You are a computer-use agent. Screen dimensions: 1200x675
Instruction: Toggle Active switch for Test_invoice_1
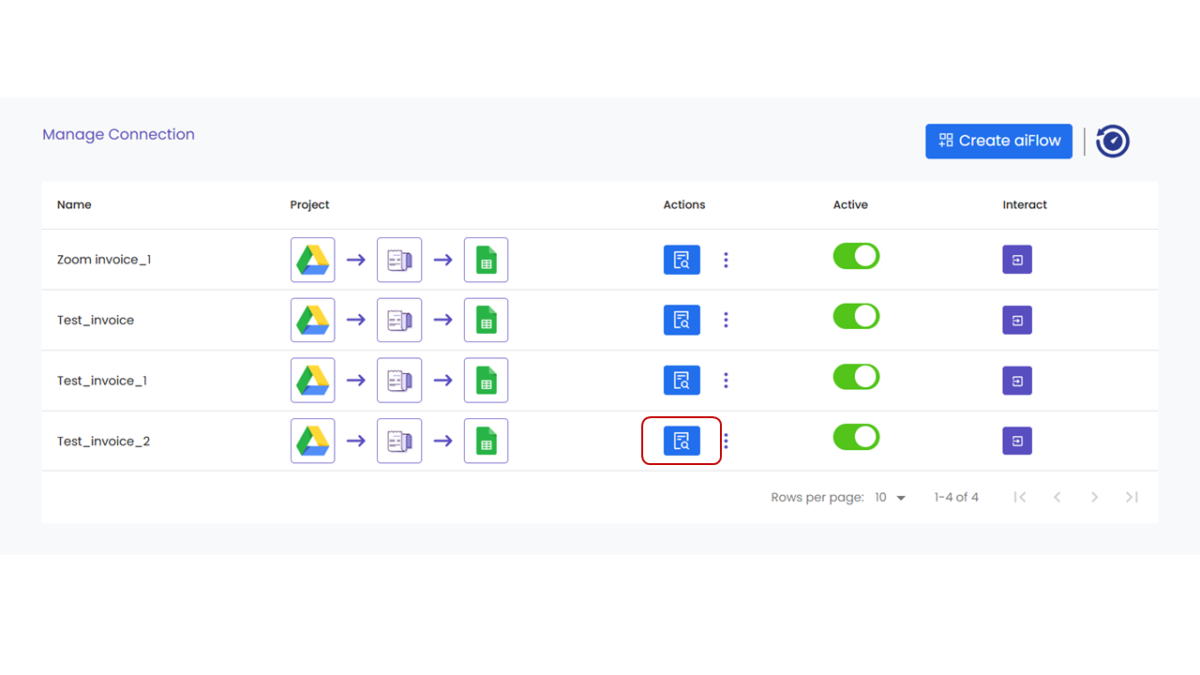click(x=856, y=377)
